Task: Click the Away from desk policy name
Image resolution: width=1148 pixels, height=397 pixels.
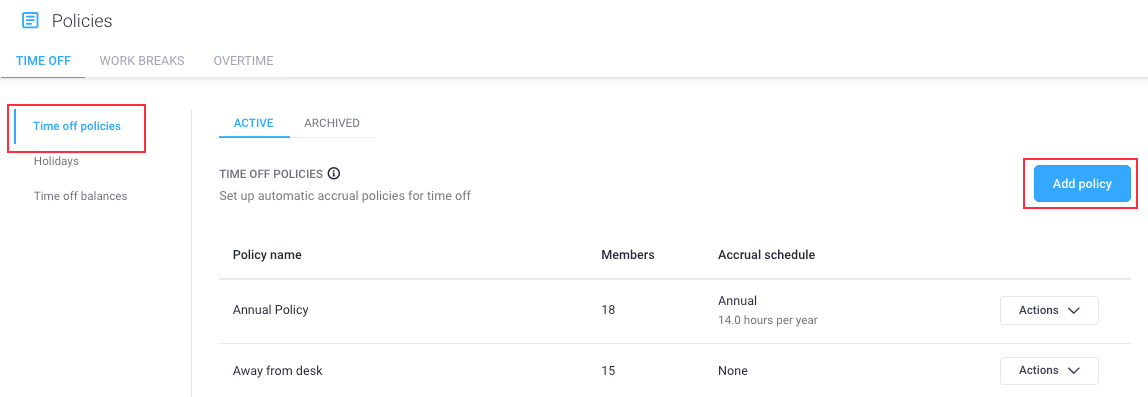Action: [277, 371]
